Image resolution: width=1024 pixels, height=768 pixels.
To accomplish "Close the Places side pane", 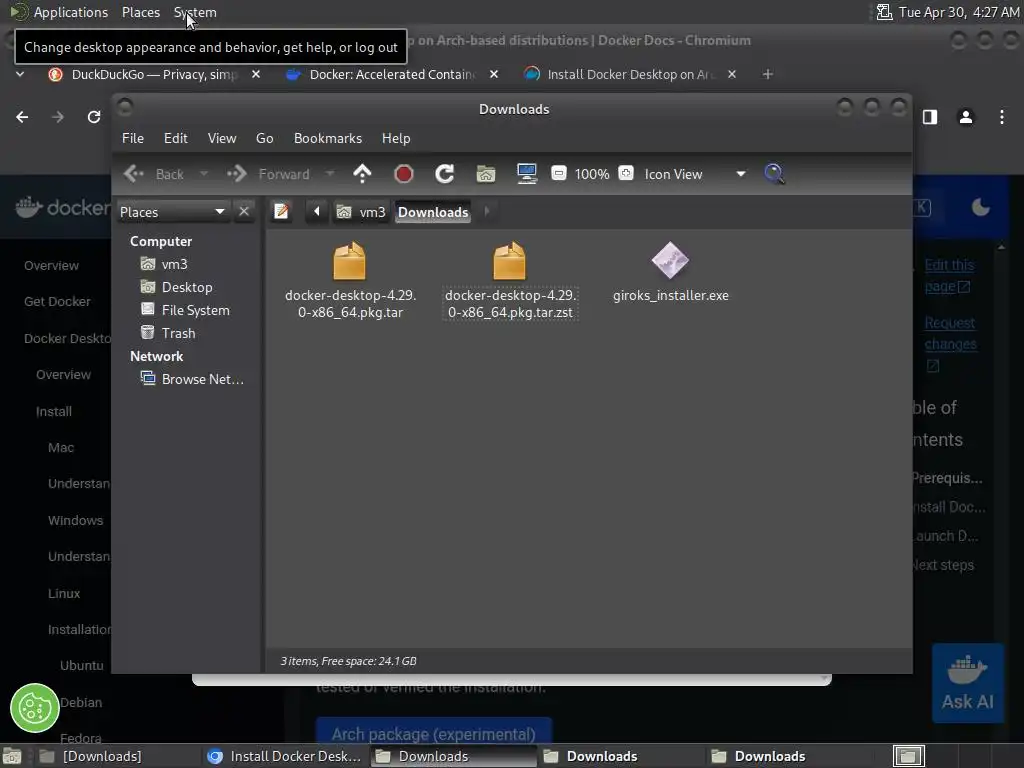I will pos(244,212).
